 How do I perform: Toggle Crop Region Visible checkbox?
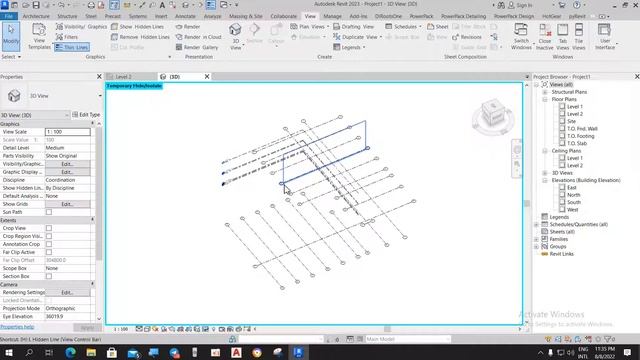coord(49,236)
